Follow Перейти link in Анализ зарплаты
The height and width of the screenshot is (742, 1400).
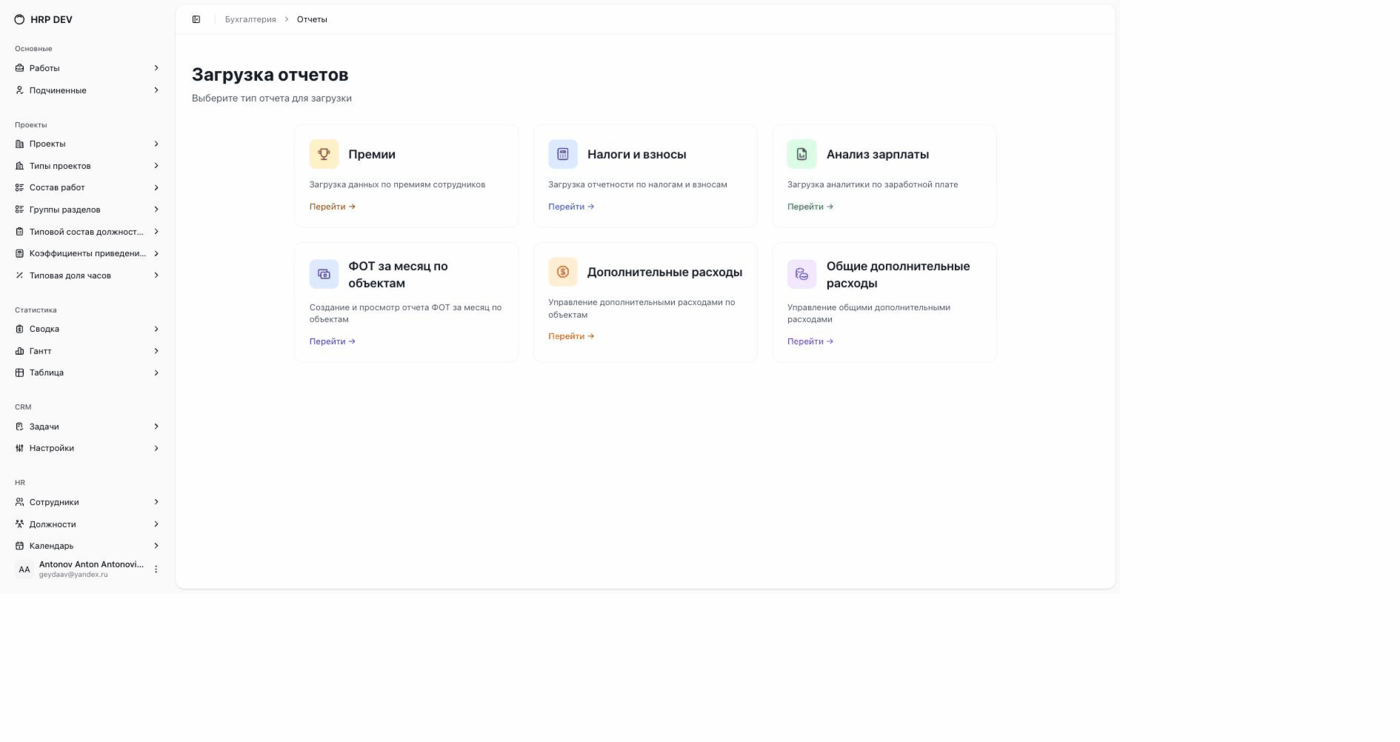(x=810, y=207)
